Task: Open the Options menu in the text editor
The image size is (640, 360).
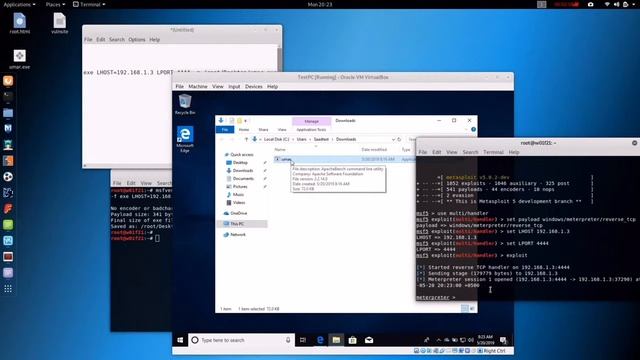Action: pos(137,40)
